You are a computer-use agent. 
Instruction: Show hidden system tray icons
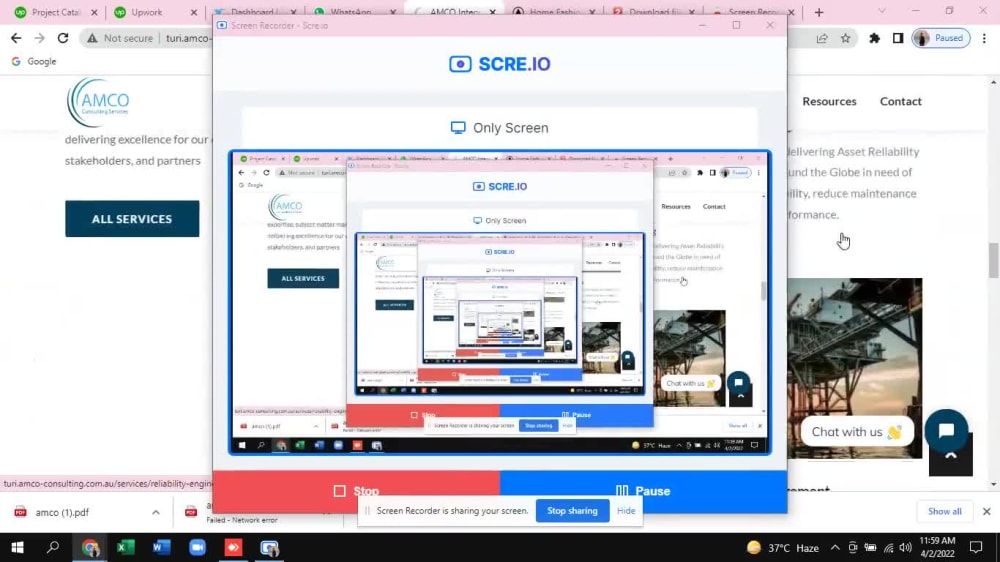[x=835, y=547]
